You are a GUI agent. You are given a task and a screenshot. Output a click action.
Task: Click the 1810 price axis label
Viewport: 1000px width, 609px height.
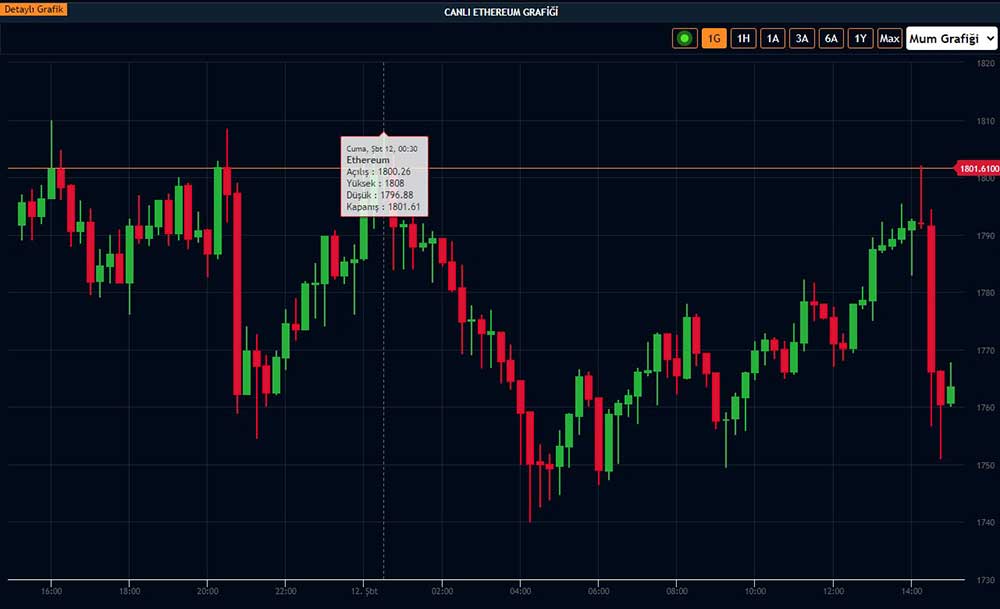pyautogui.click(x=985, y=121)
